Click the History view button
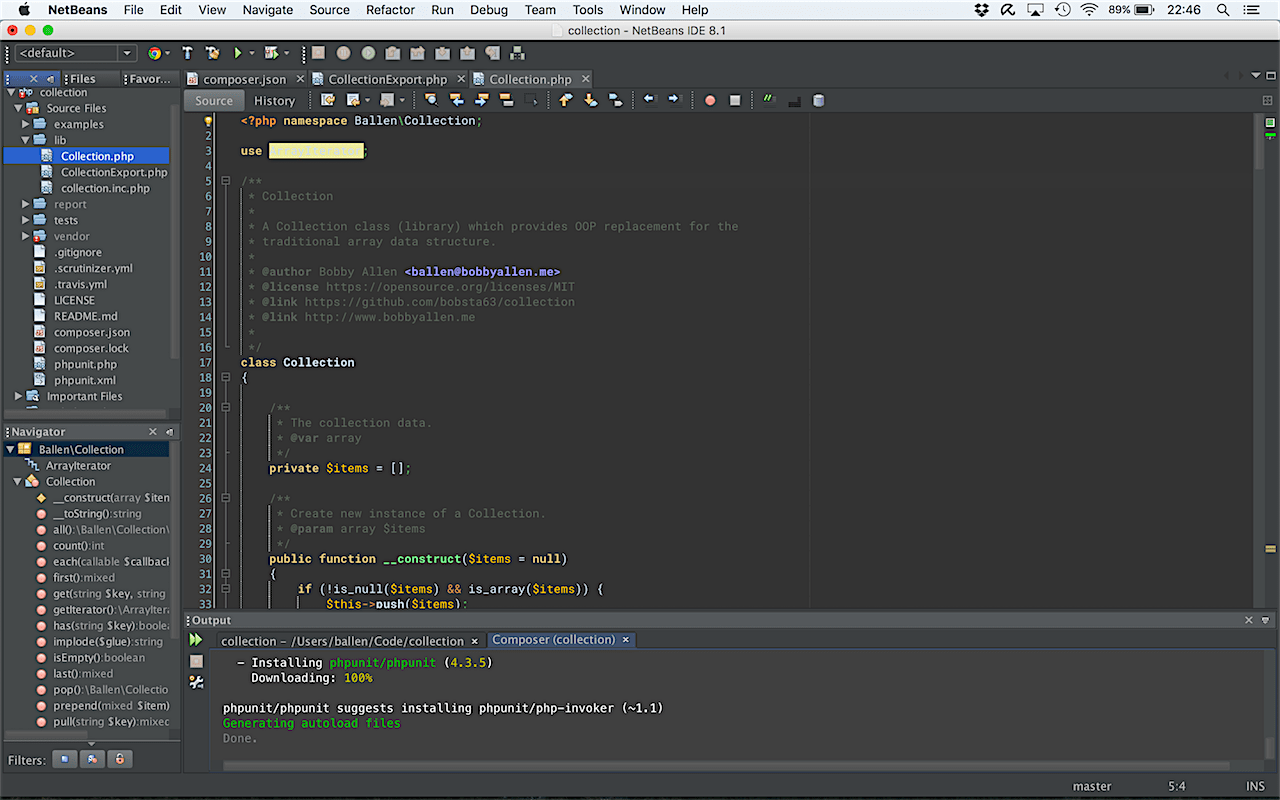The height and width of the screenshot is (800, 1280). coord(274,101)
